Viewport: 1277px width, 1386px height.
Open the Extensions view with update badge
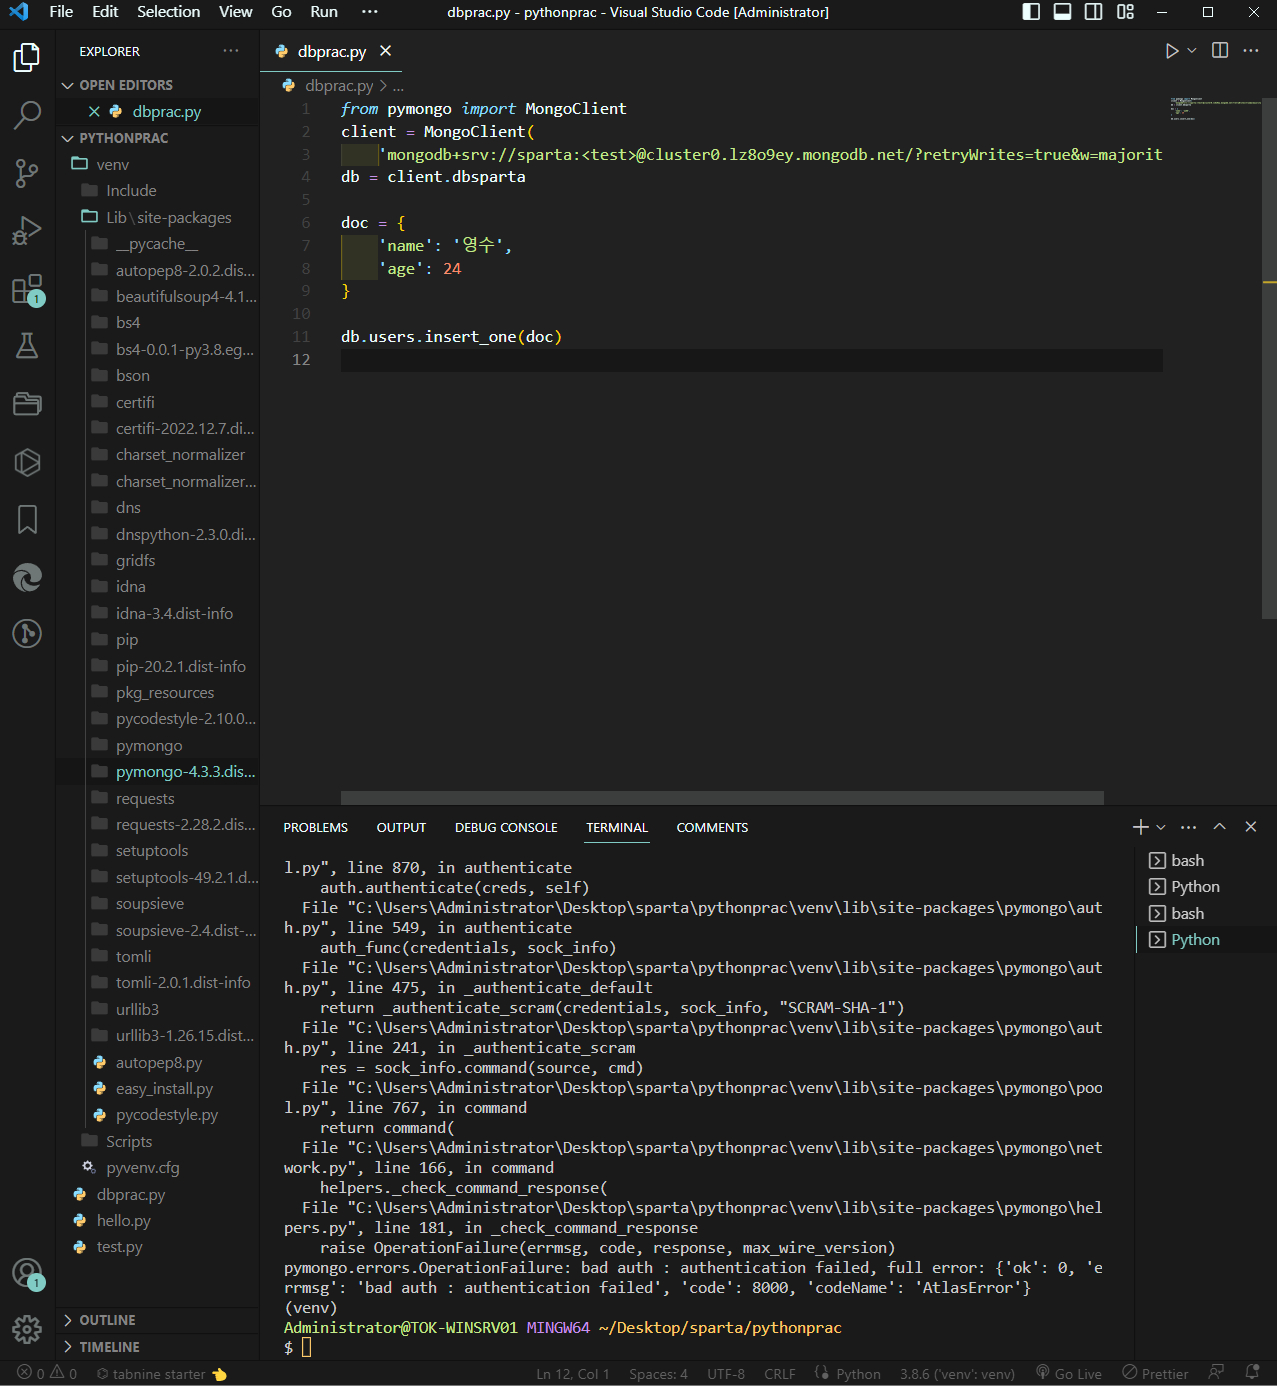[27, 290]
